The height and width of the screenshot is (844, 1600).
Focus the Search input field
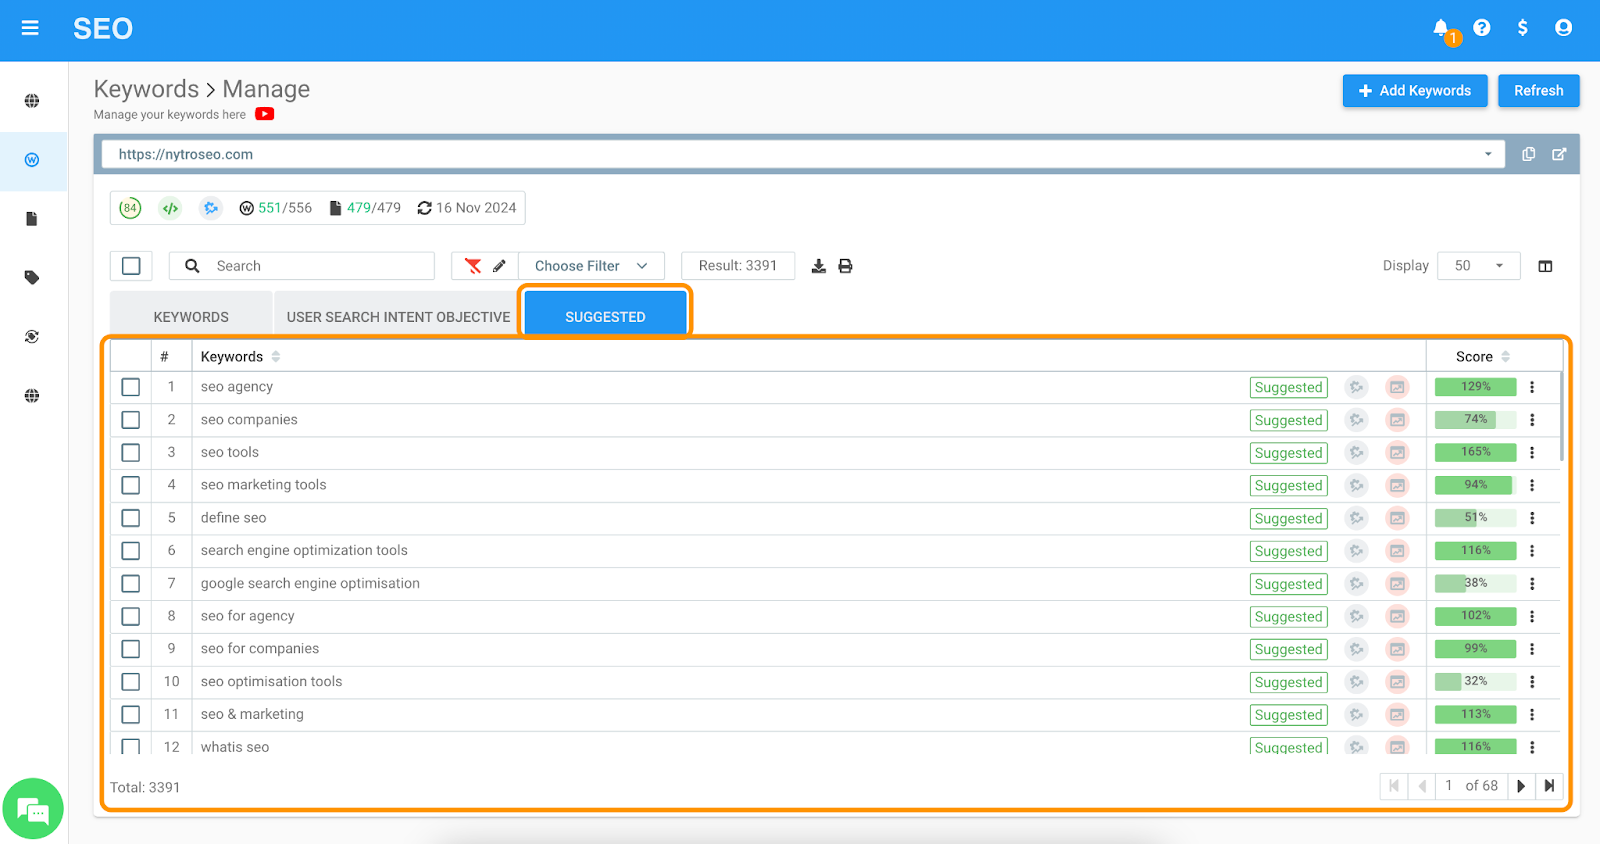point(302,266)
